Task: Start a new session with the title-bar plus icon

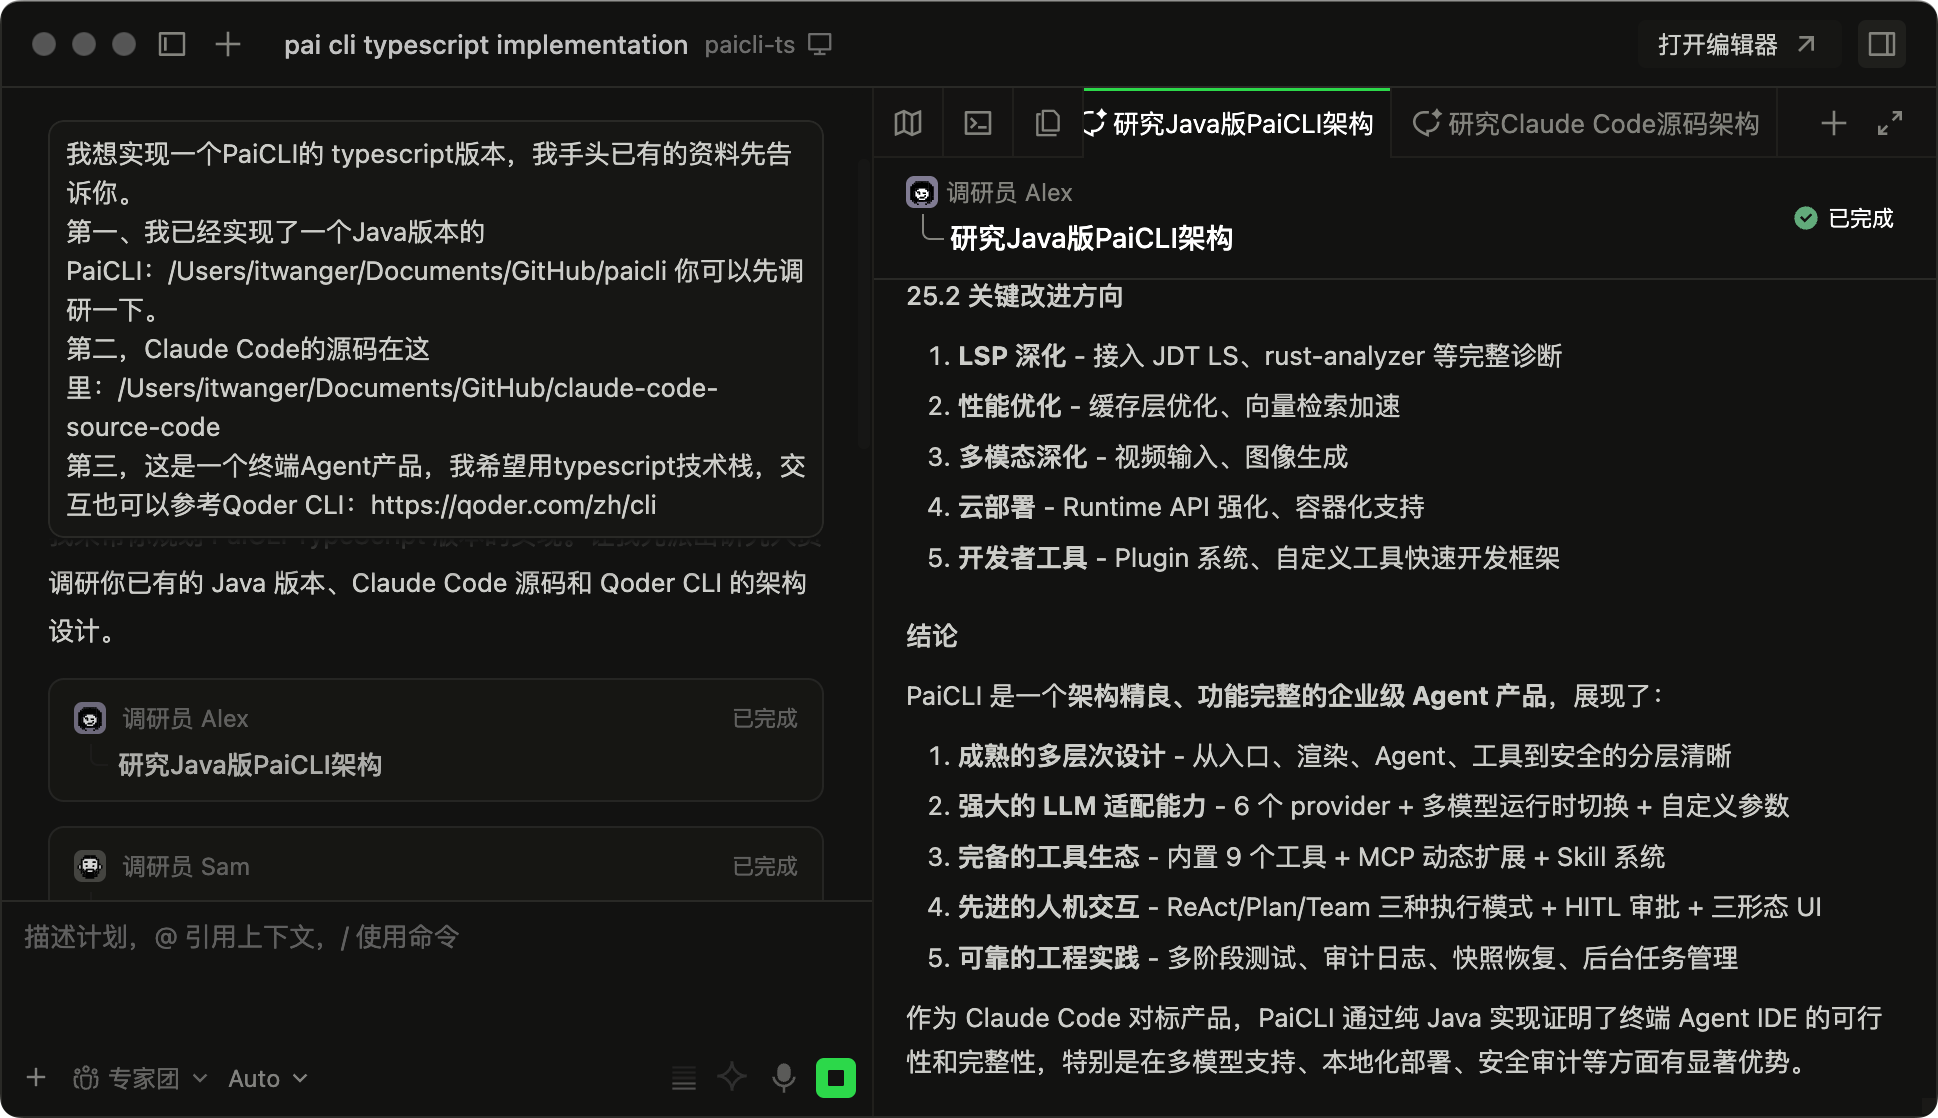Action: 228,44
